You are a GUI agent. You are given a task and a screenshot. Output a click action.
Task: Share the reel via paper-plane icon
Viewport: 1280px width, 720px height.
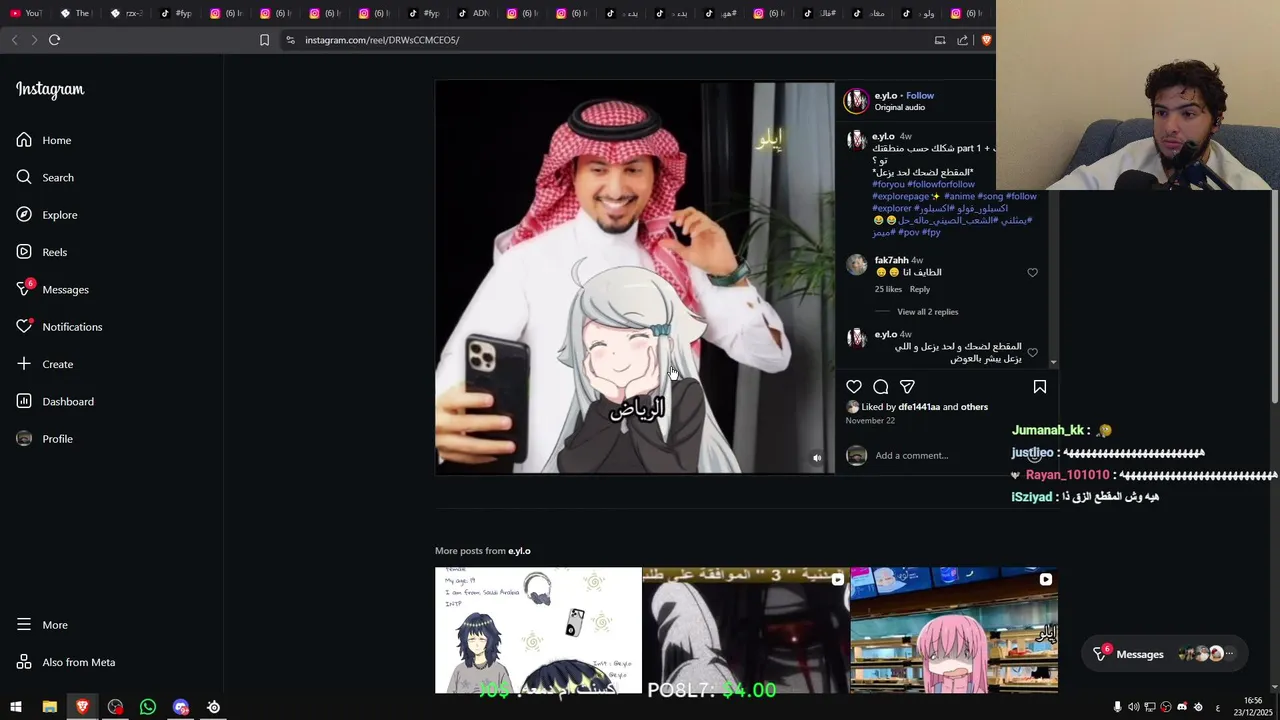[907, 387]
